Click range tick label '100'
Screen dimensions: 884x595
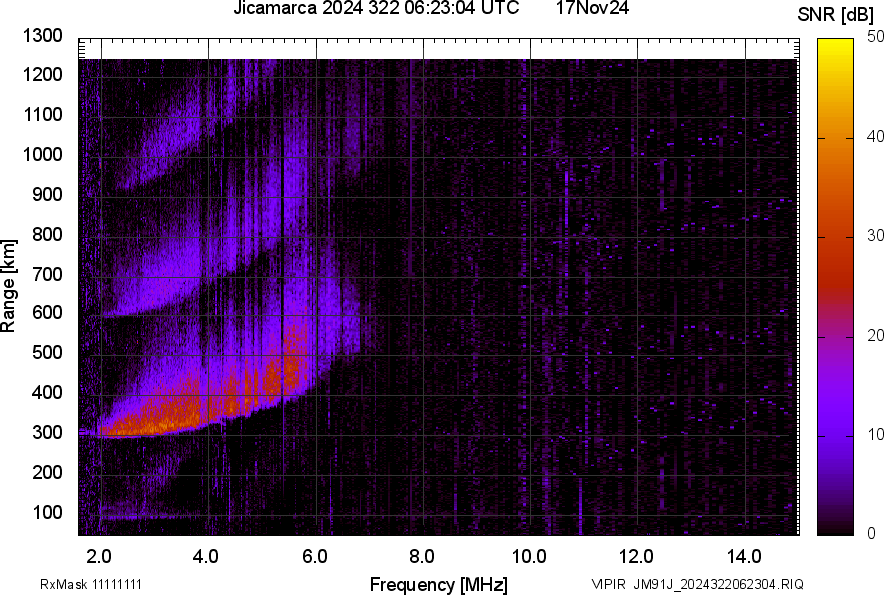(x=47, y=512)
